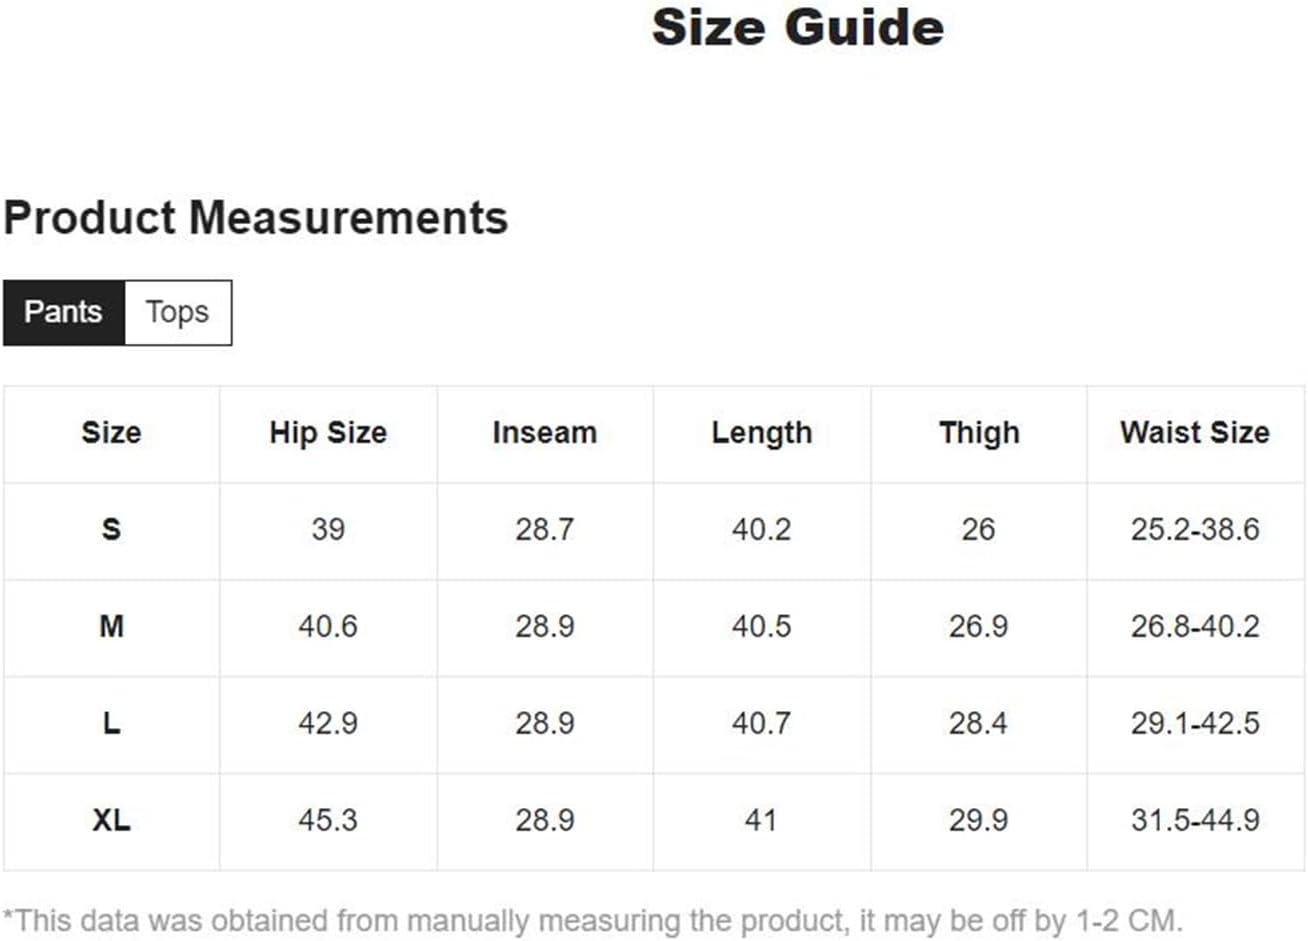Click the 29.9 thigh cell
Image resolution: width=1308 pixels, height=941 pixels.
click(979, 820)
